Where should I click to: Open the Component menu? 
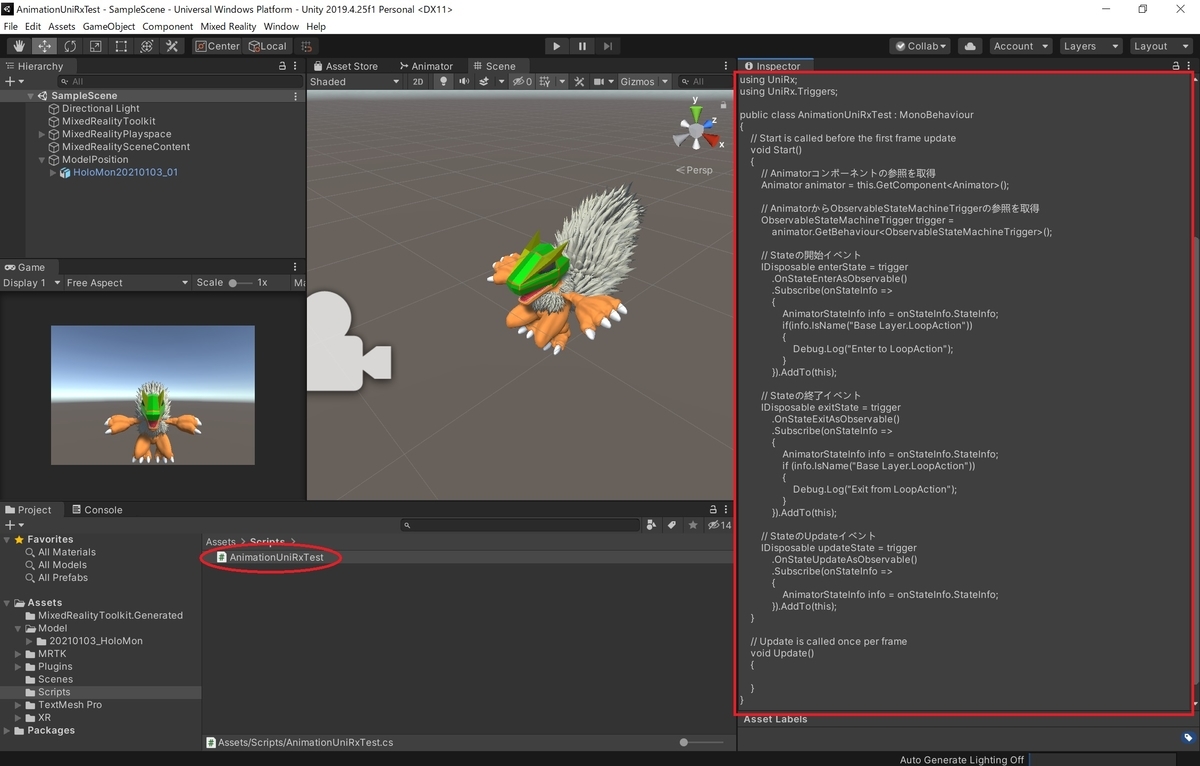pos(168,26)
